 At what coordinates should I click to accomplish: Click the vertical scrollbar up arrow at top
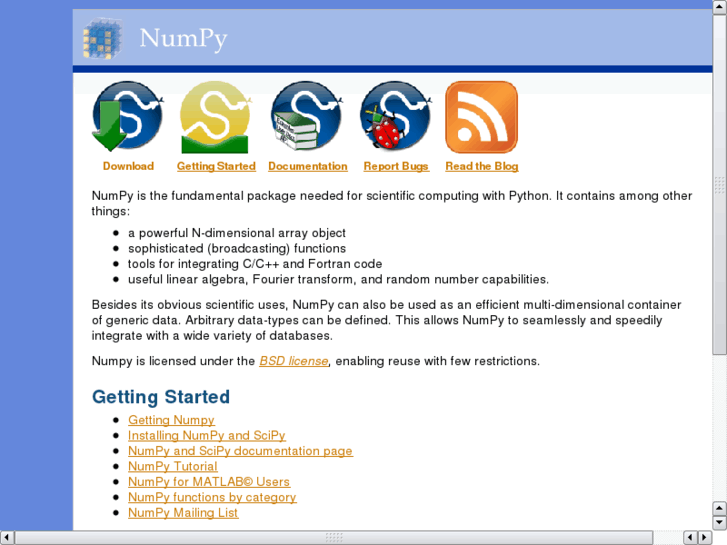click(720, 6)
